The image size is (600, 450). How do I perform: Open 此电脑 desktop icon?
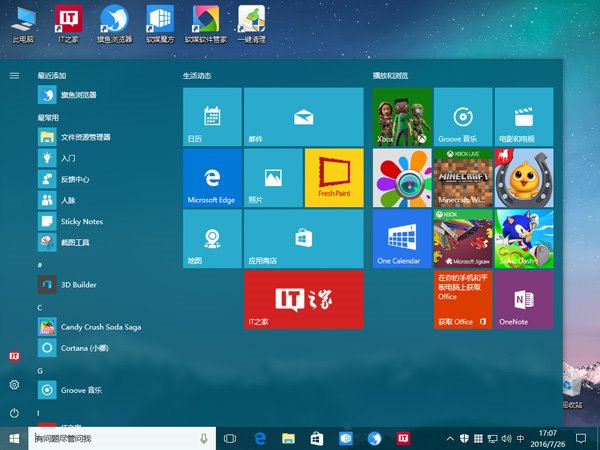[x=23, y=24]
